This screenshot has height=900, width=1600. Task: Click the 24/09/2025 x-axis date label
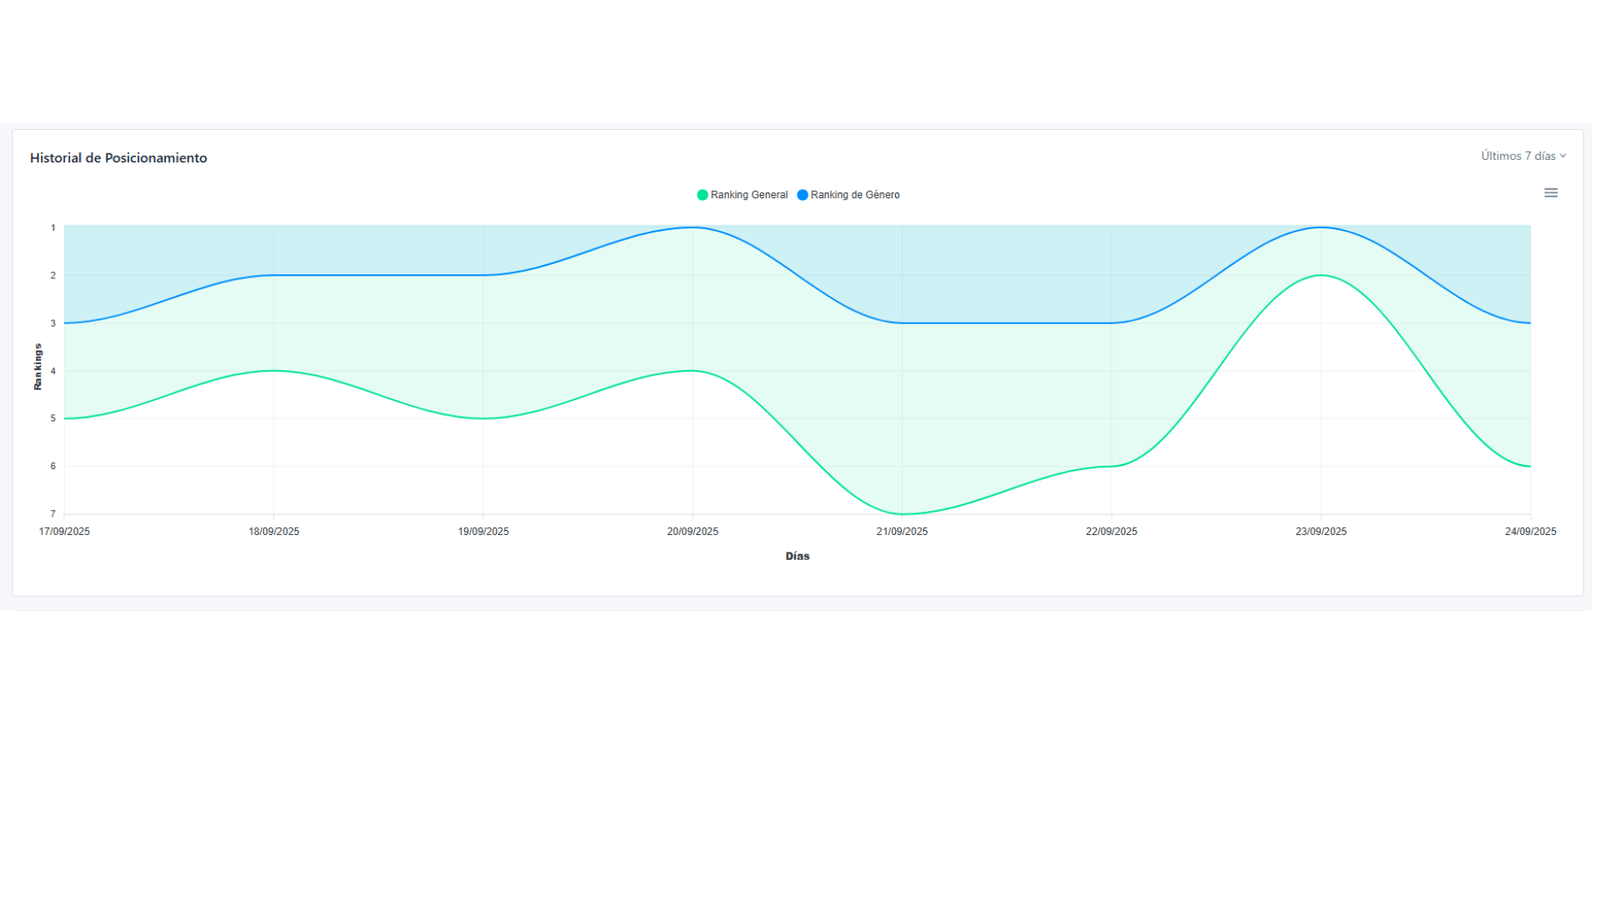[1530, 532]
